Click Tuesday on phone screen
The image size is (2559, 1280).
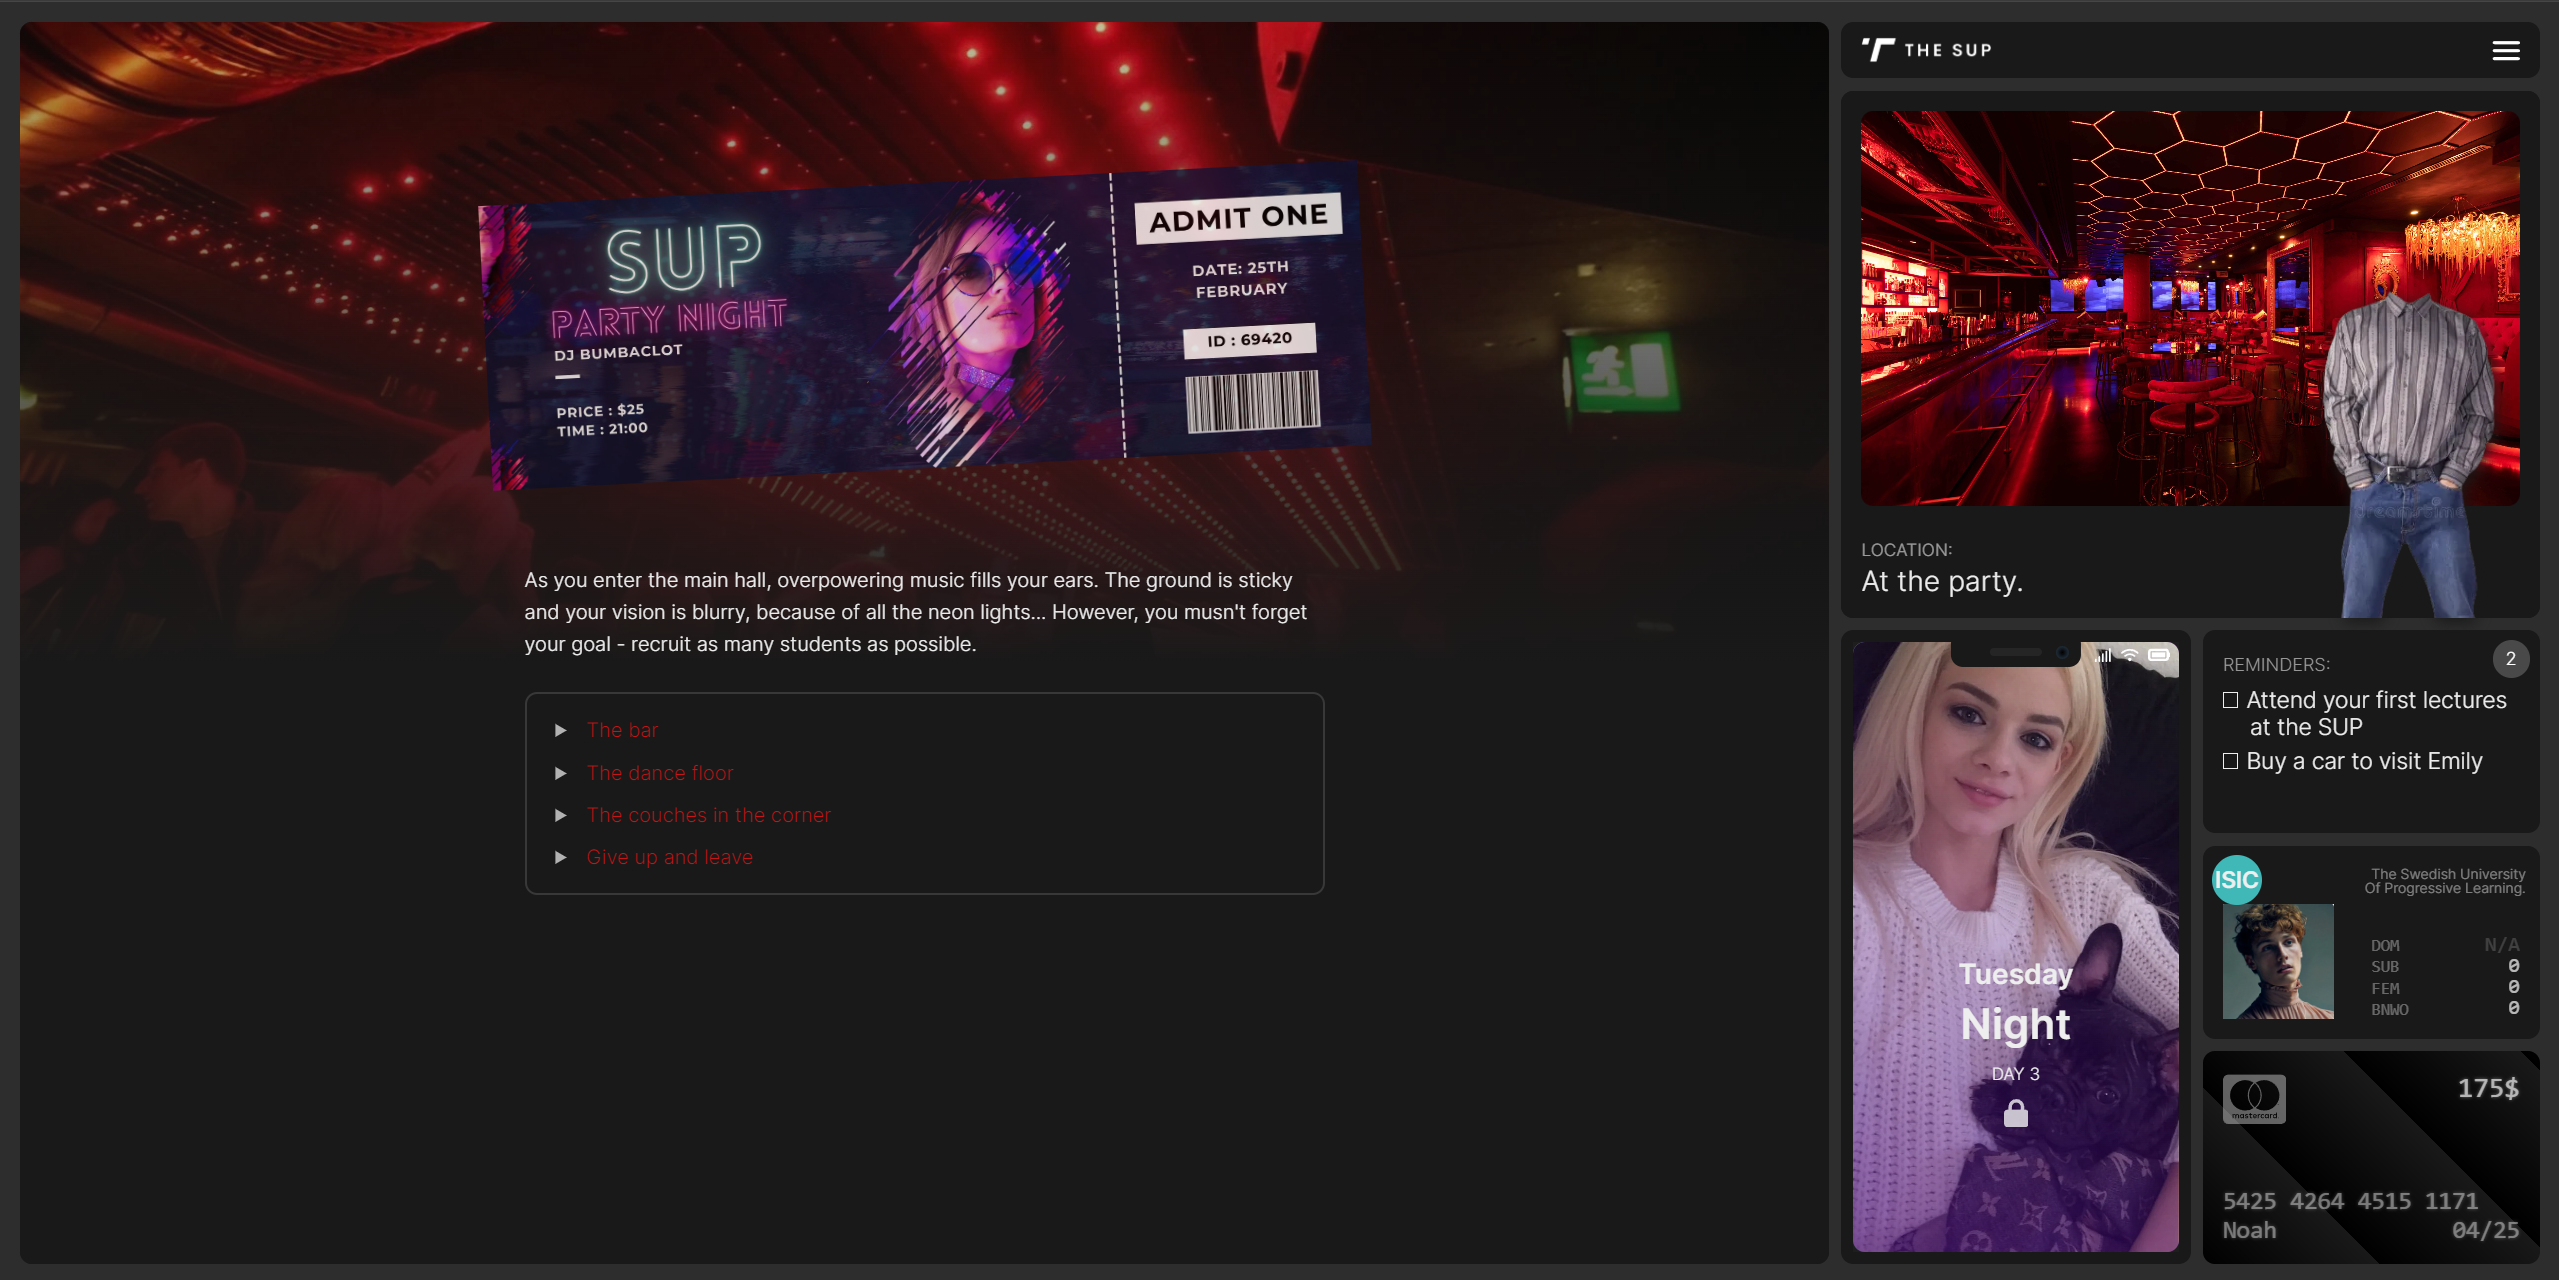[2015, 973]
